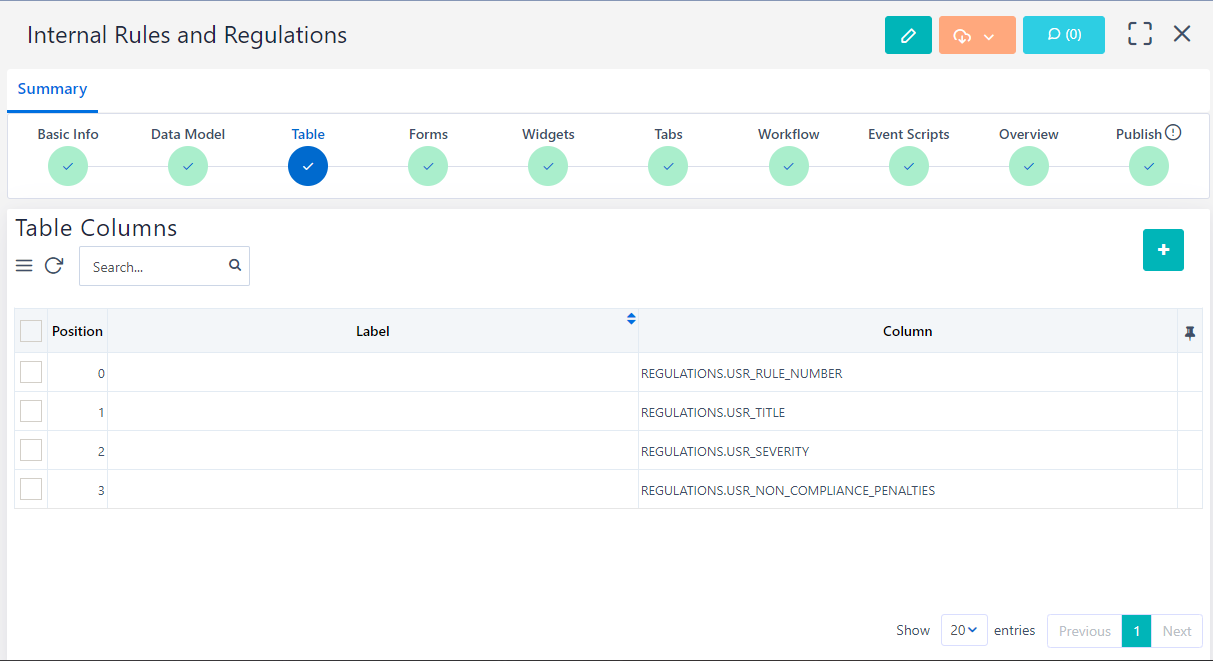Open the orange cloud download dropdown

(976, 35)
